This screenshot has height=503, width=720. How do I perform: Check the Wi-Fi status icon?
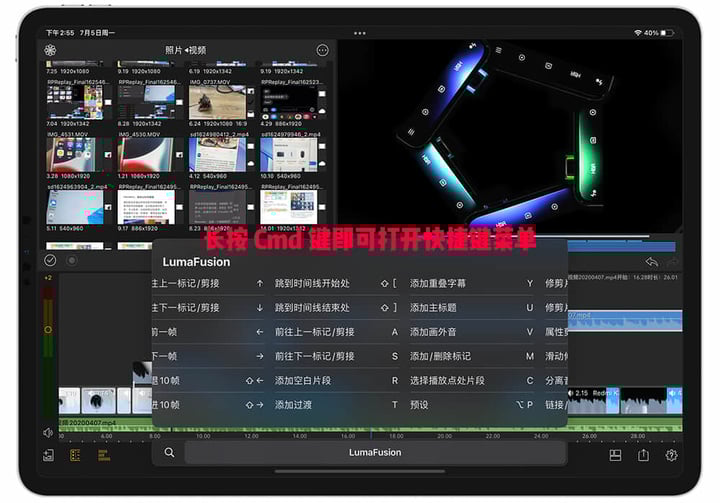click(638, 33)
